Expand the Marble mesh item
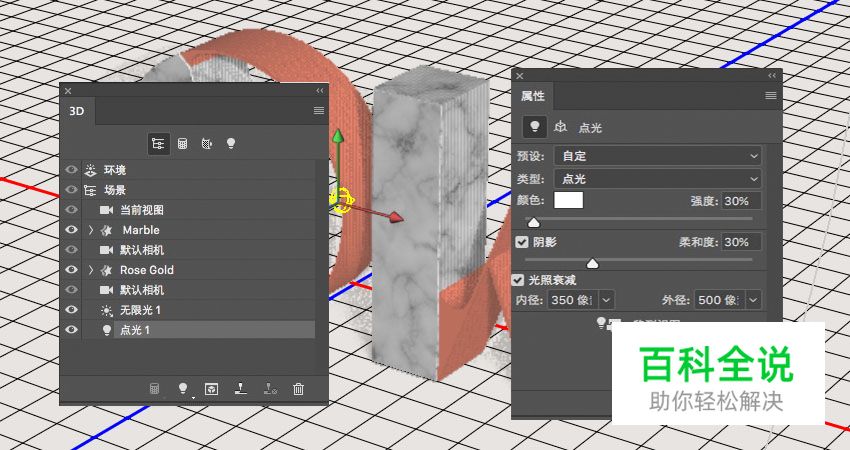The width and height of the screenshot is (850, 450). pyautogui.click(x=91, y=230)
